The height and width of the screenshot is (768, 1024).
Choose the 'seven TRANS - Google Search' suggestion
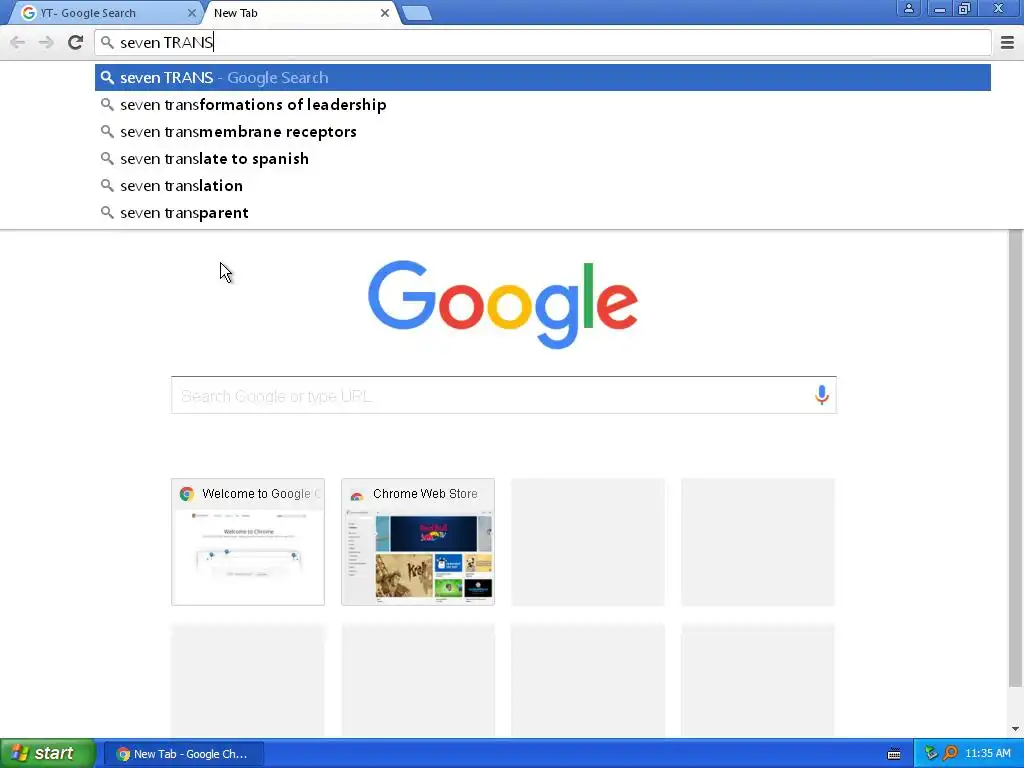[542, 78]
